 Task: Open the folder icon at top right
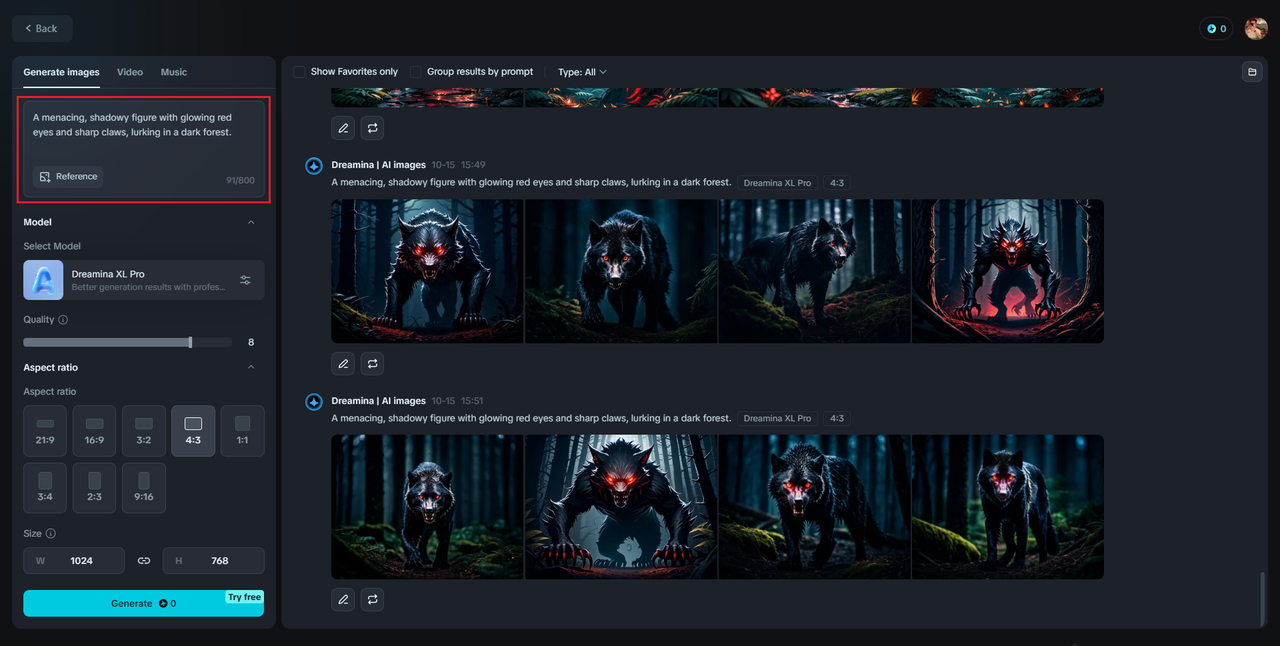1251,72
